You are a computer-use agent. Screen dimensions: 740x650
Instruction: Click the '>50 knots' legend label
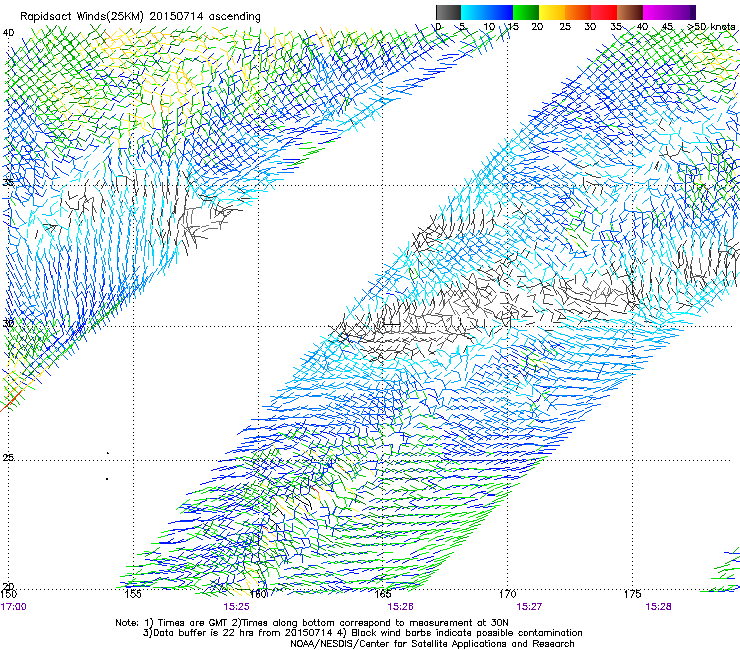[x=711, y=26]
